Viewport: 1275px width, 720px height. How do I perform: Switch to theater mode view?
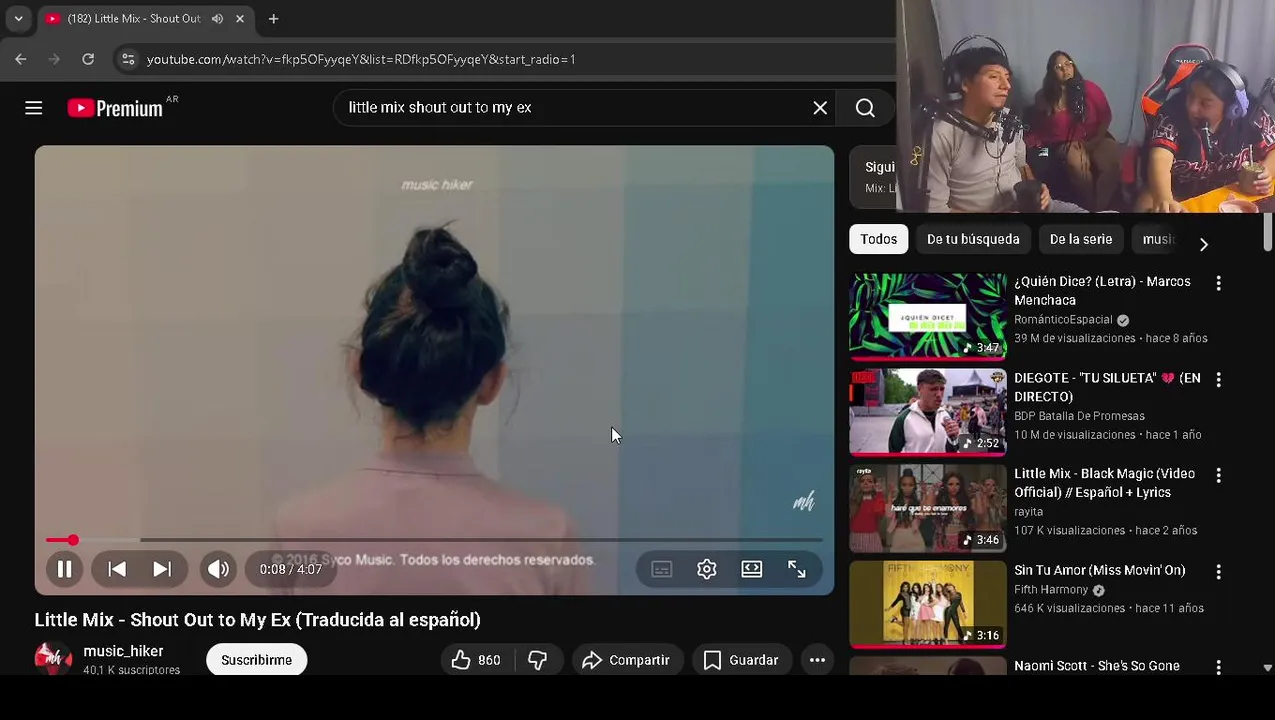coord(752,569)
